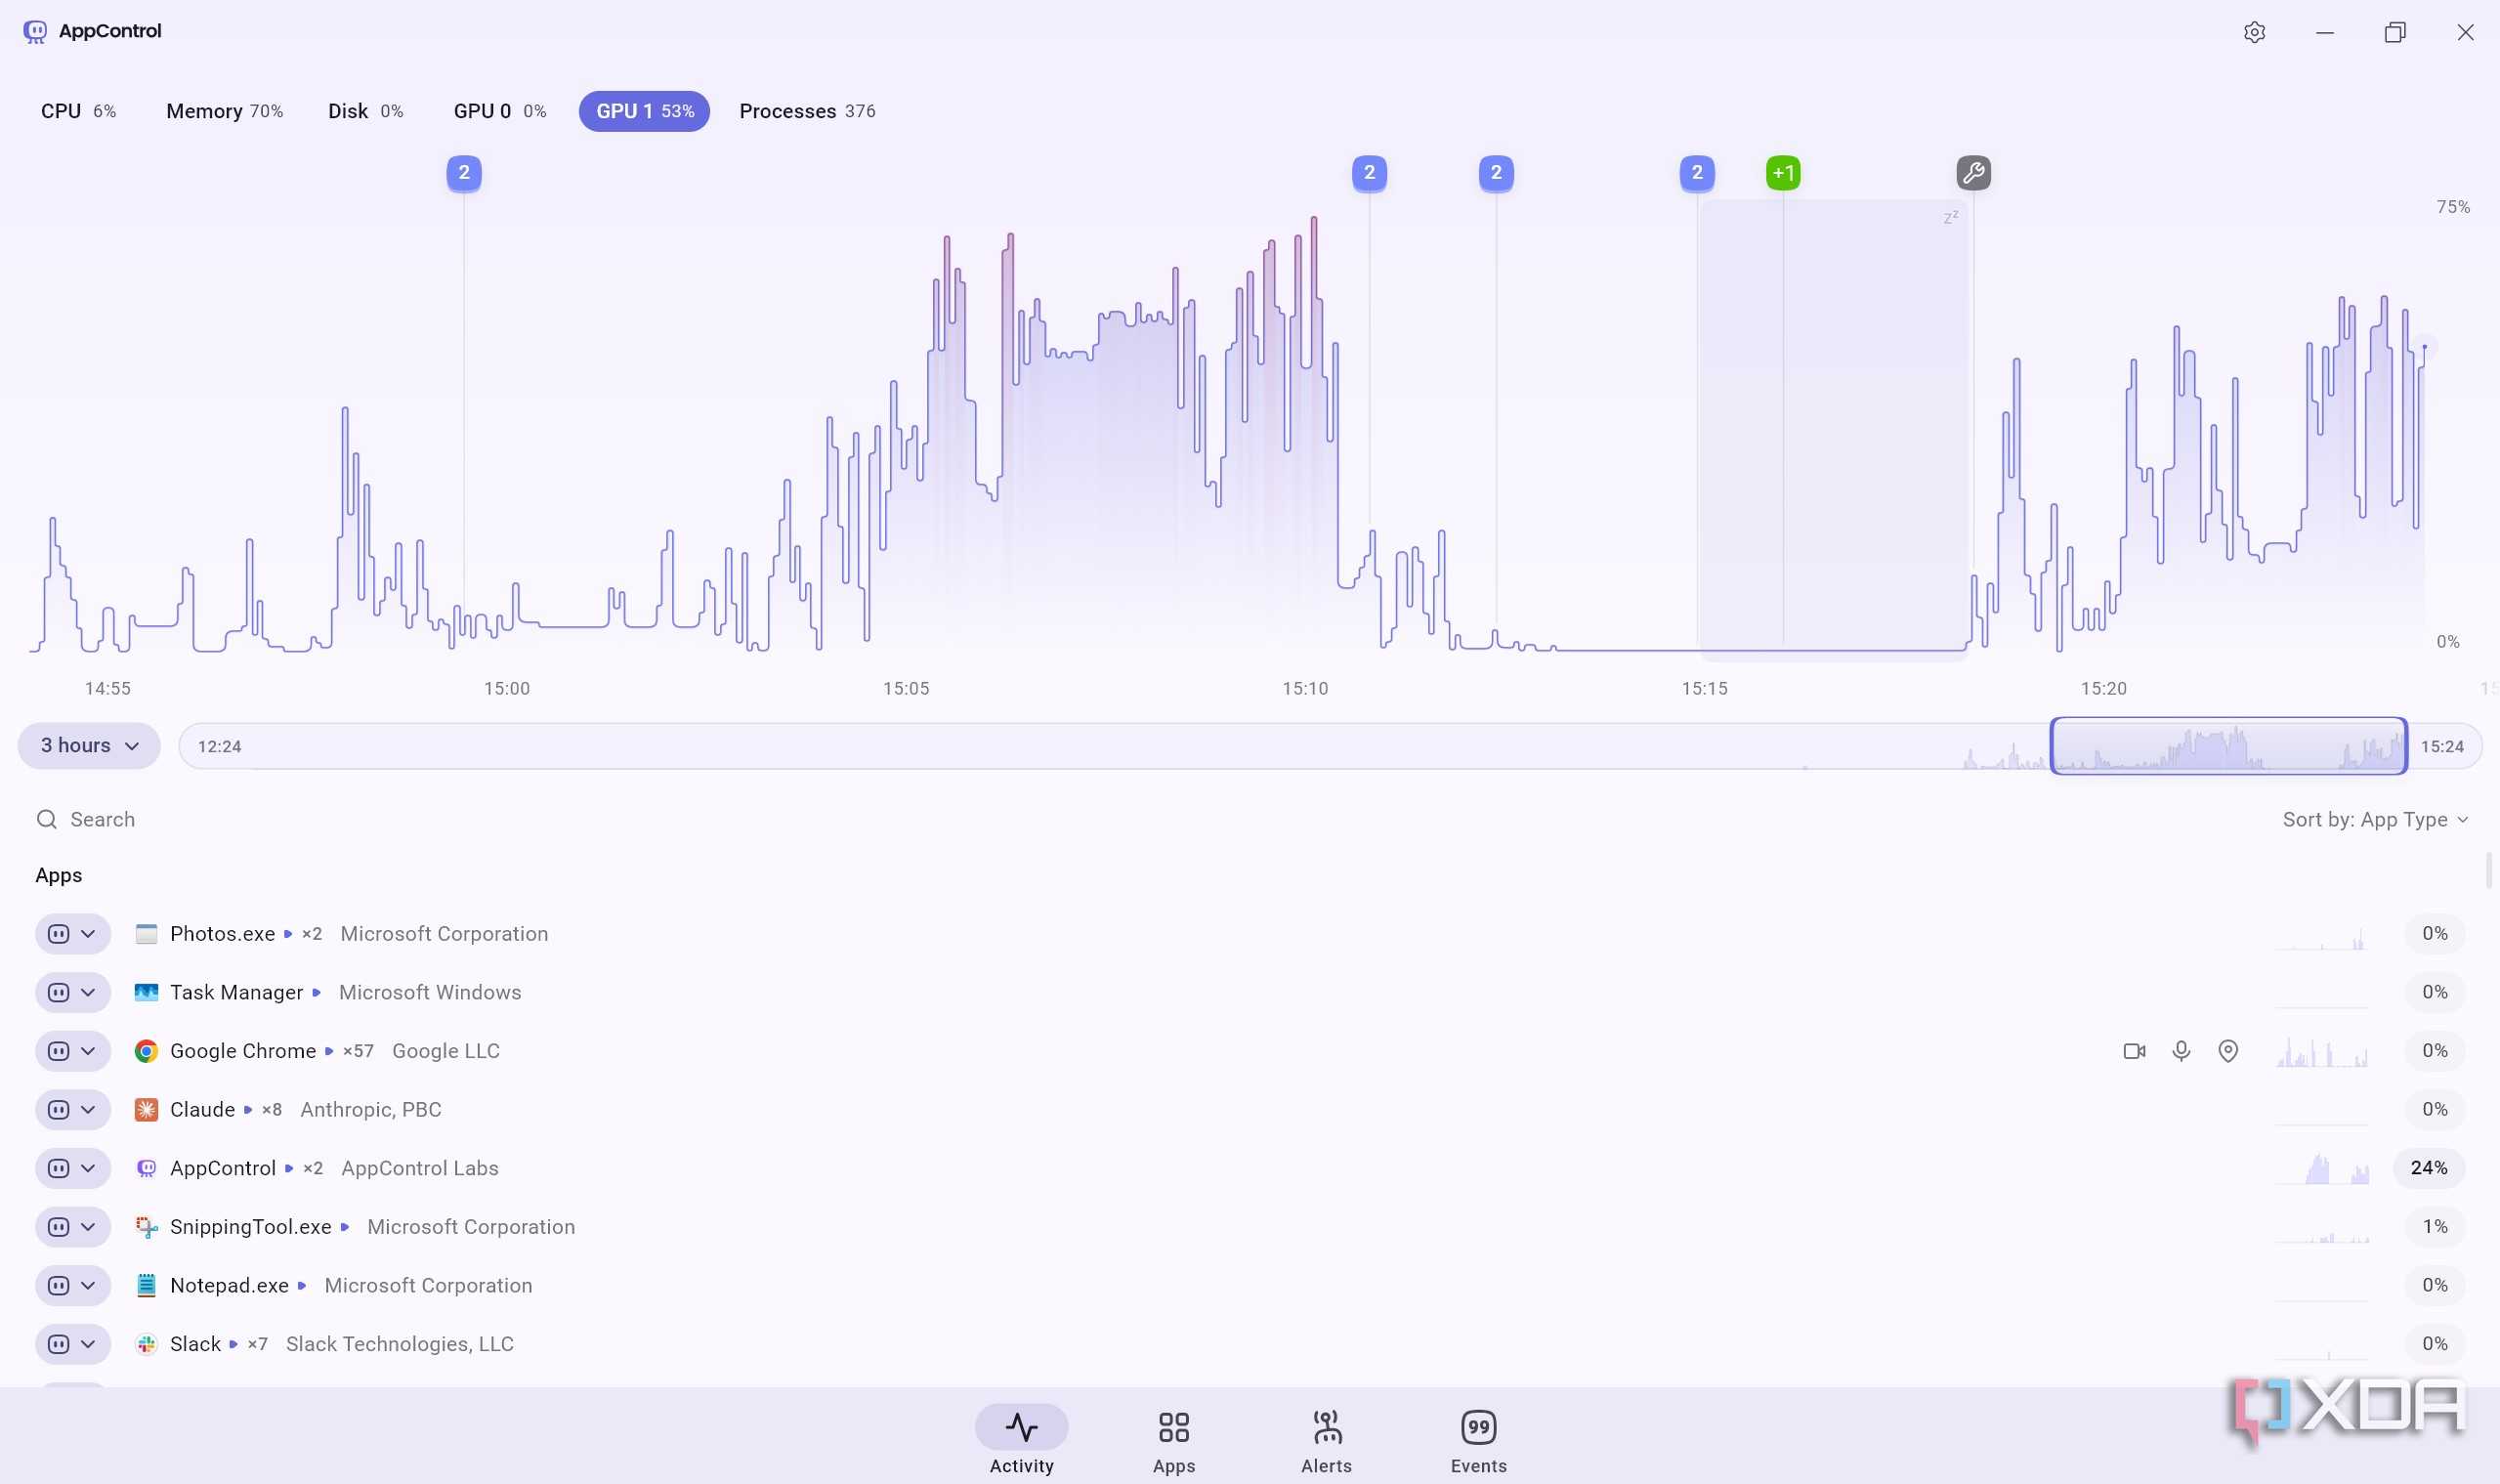This screenshot has width=2500, height=1484.
Task: Click the Task Manager app icon
Action: coord(146,993)
